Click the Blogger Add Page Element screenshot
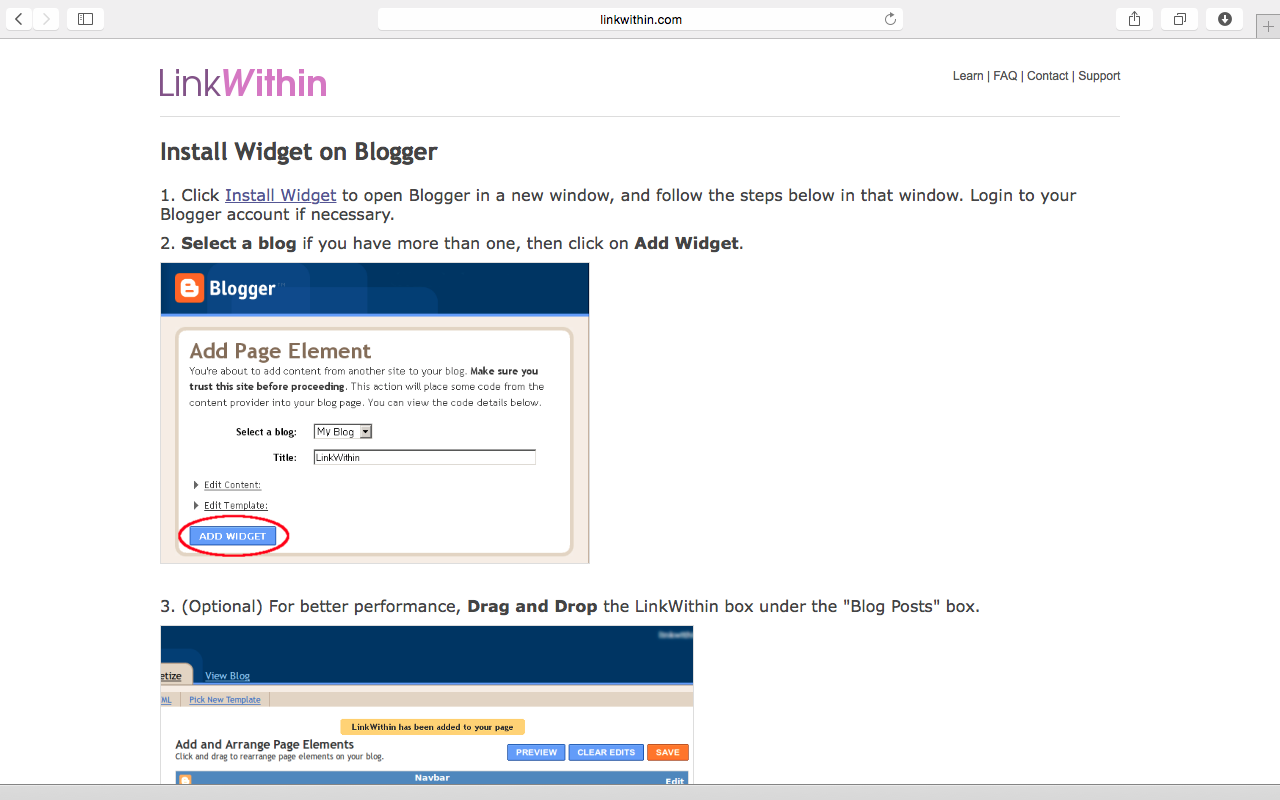The width and height of the screenshot is (1280, 800). (x=375, y=413)
